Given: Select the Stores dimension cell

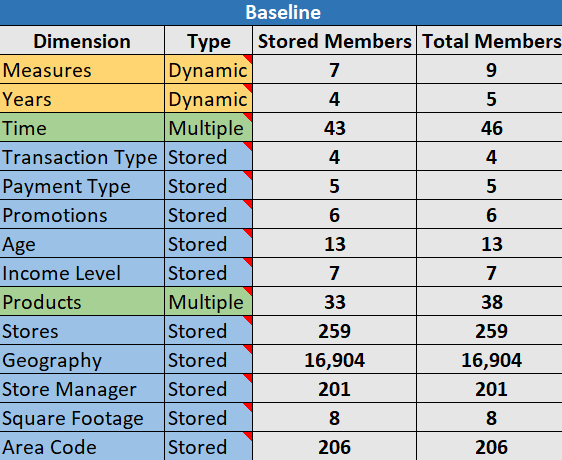Looking at the screenshot, I should pyautogui.click(x=82, y=331).
